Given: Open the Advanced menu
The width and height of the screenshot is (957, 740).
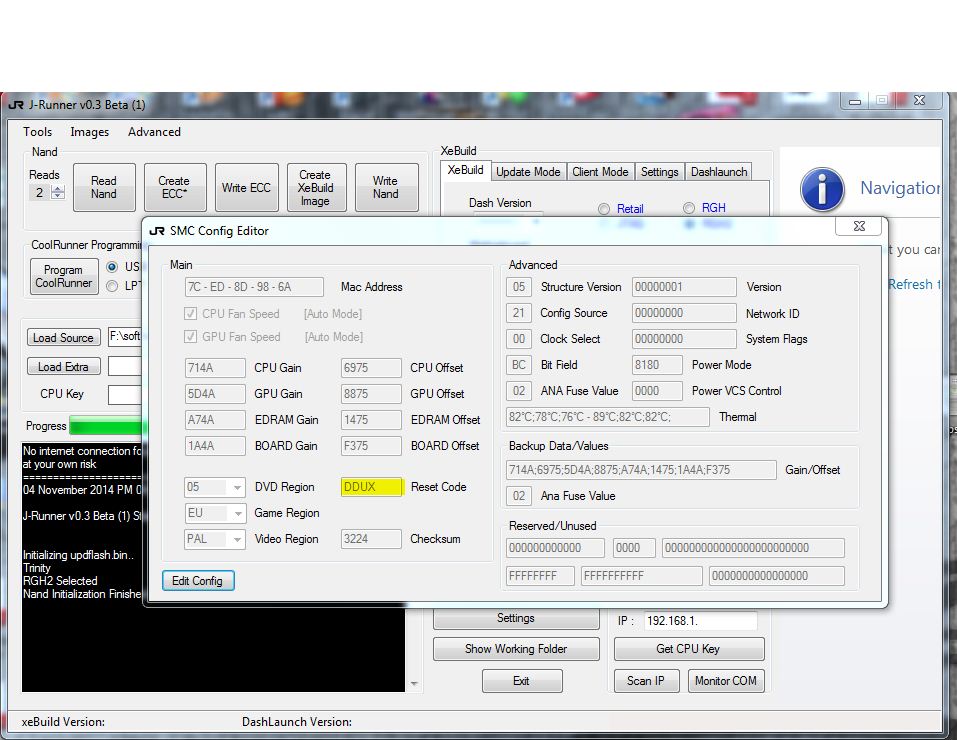Looking at the screenshot, I should click(154, 132).
